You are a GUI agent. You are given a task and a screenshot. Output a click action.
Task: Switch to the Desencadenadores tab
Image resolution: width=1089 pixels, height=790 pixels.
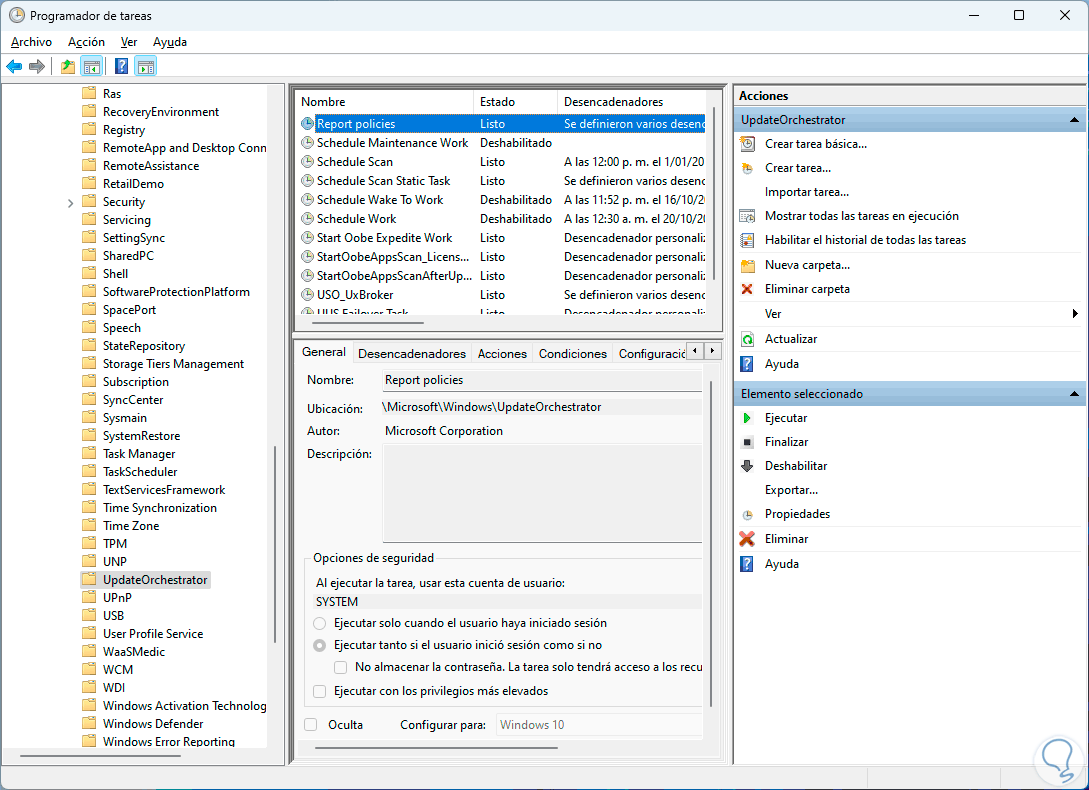[x=412, y=354]
